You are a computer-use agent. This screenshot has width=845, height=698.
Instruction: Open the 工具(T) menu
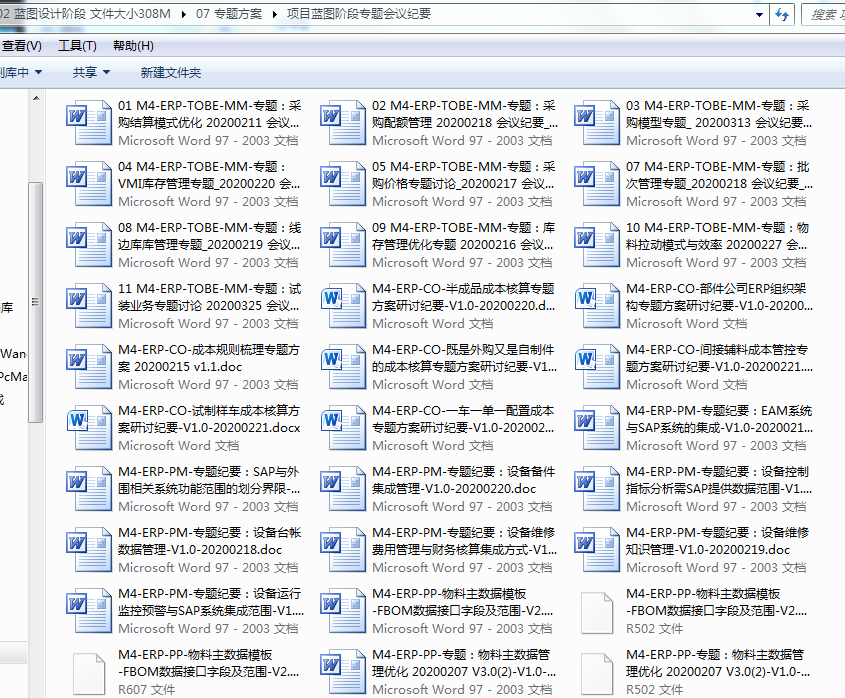tap(77, 45)
